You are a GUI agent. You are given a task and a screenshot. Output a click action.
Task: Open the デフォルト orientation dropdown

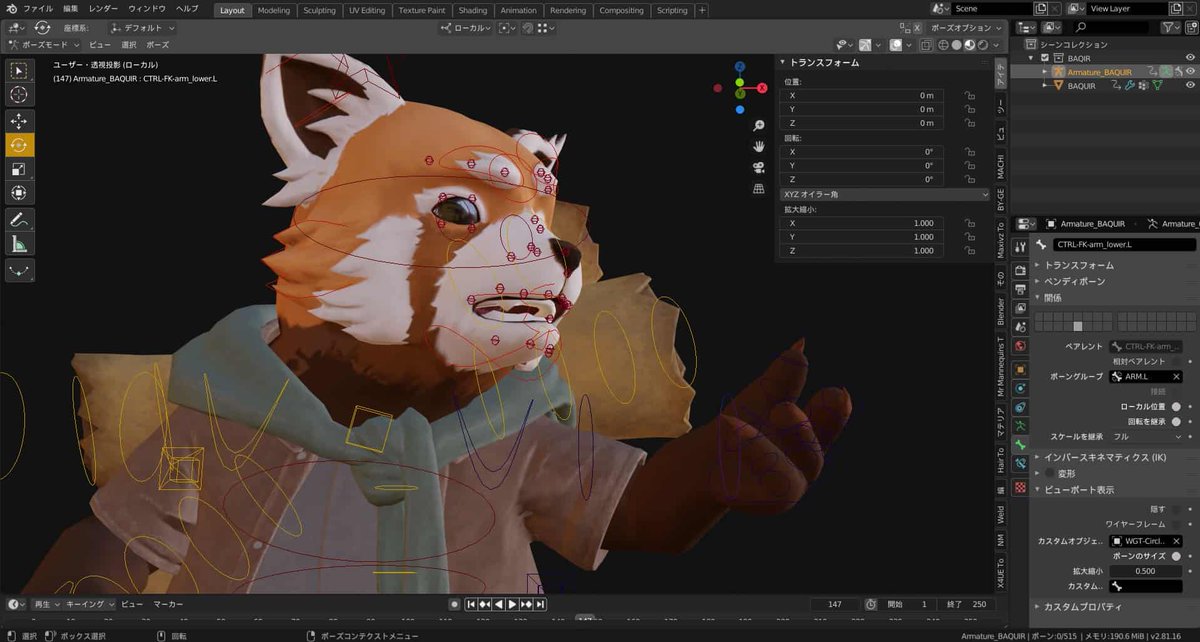pos(142,28)
